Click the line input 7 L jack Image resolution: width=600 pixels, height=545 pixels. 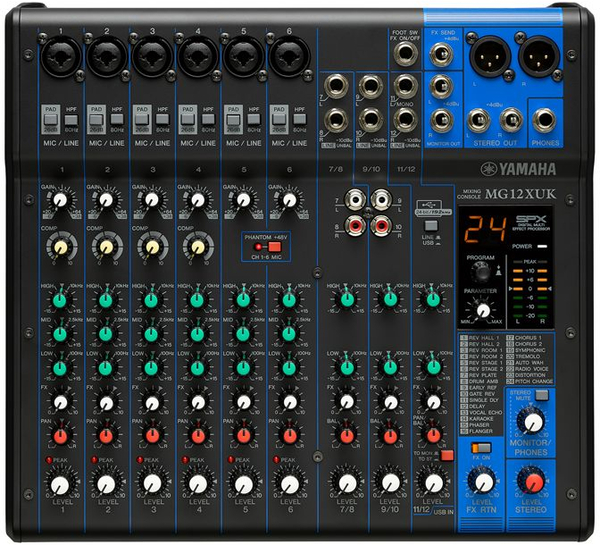335,87
